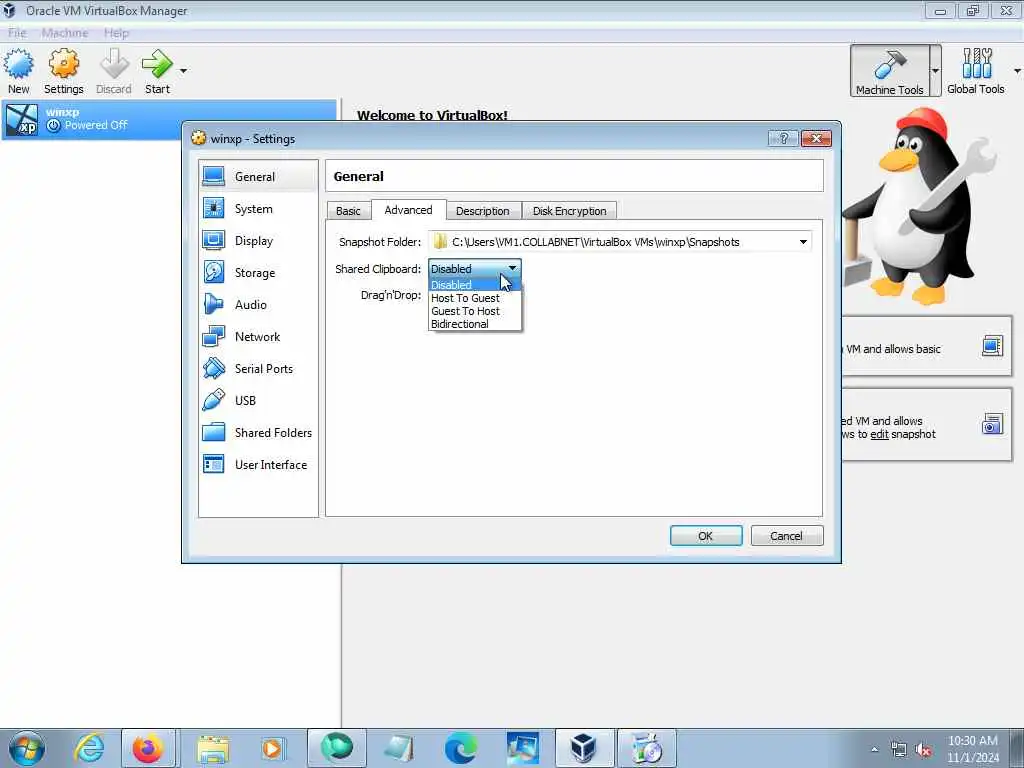Collapse the Shared Clipboard combo box
Viewport: 1024px width, 768px height.
tap(475, 268)
